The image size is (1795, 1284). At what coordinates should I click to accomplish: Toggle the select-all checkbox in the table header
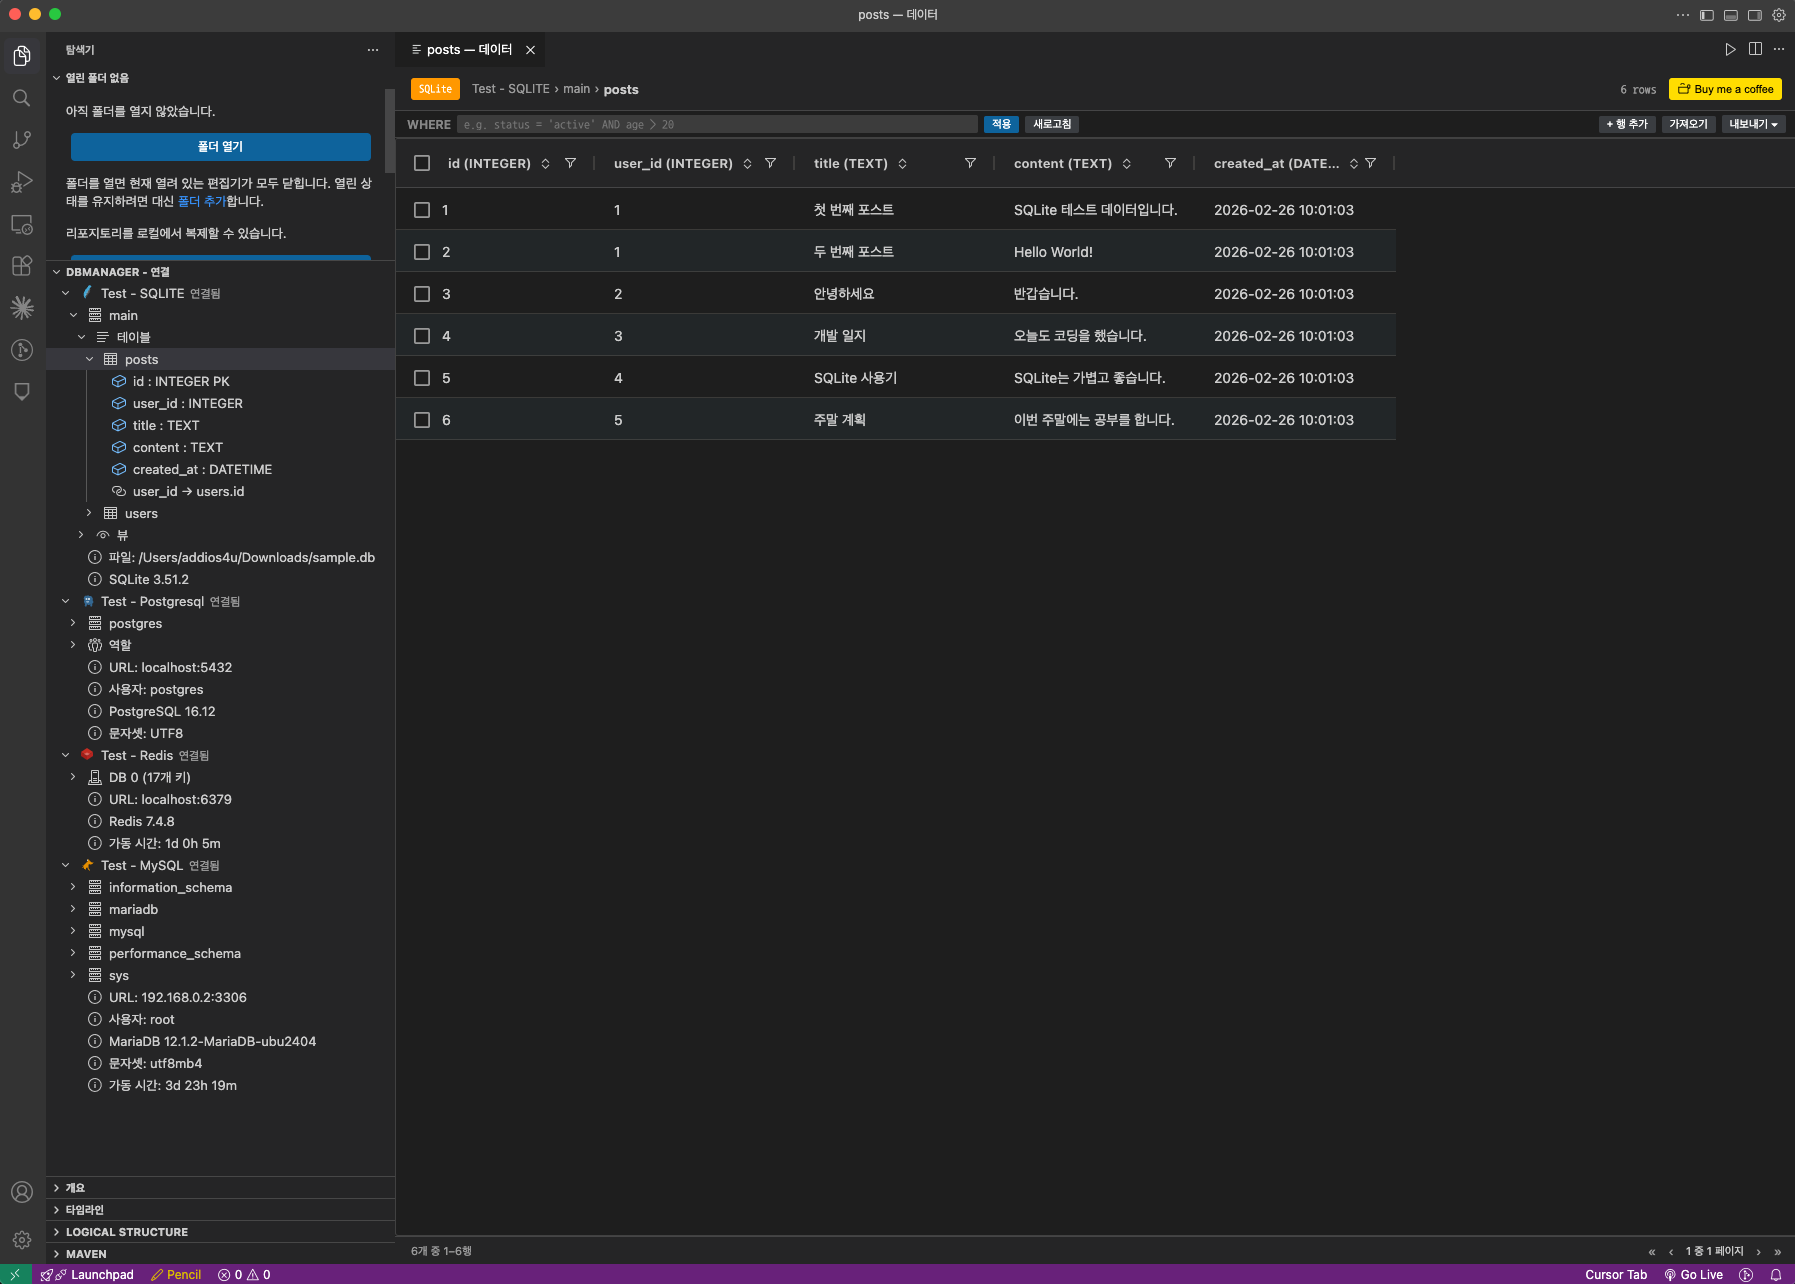point(421,162)
